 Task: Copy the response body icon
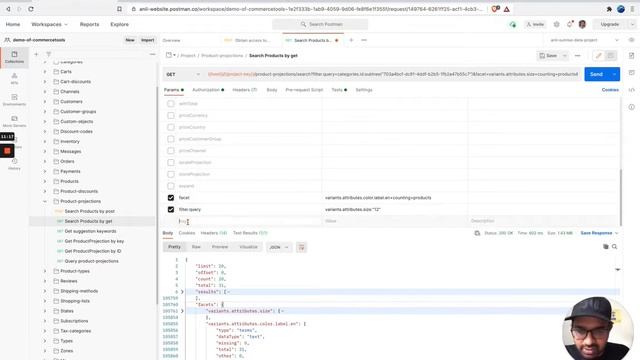[x=606, y=247]
